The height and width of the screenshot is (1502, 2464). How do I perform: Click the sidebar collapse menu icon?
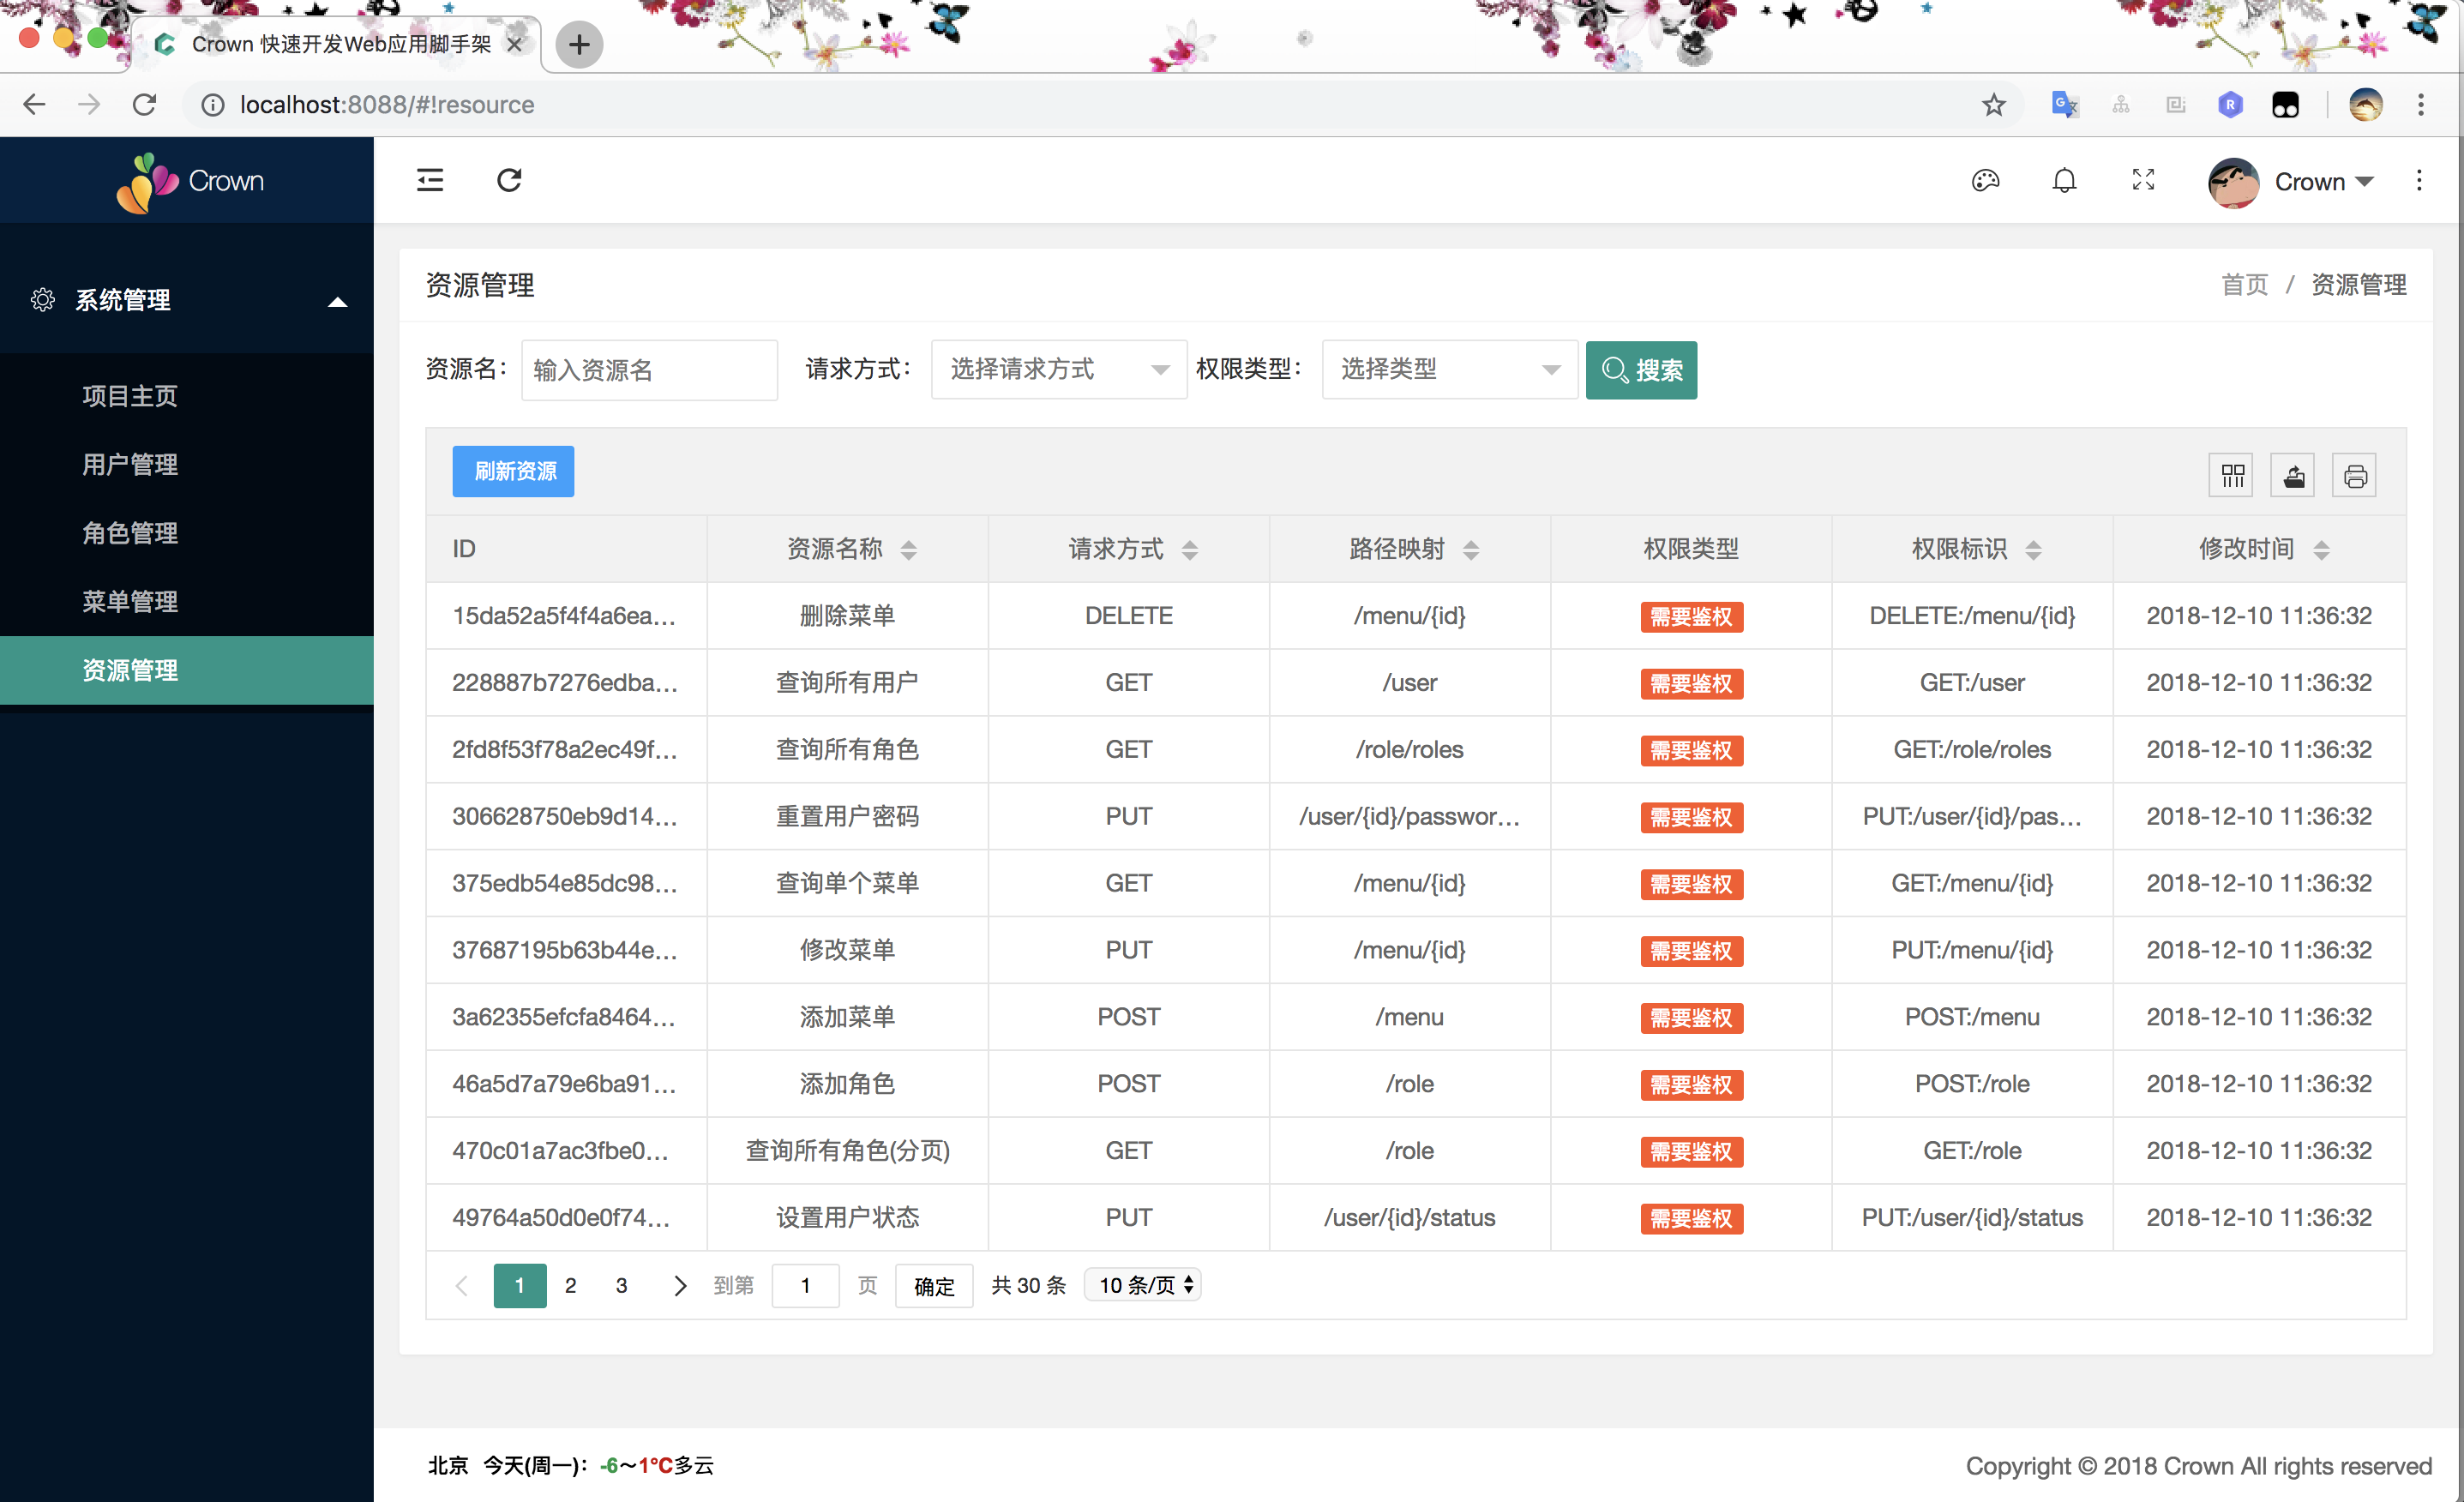(x=430, y=180)
